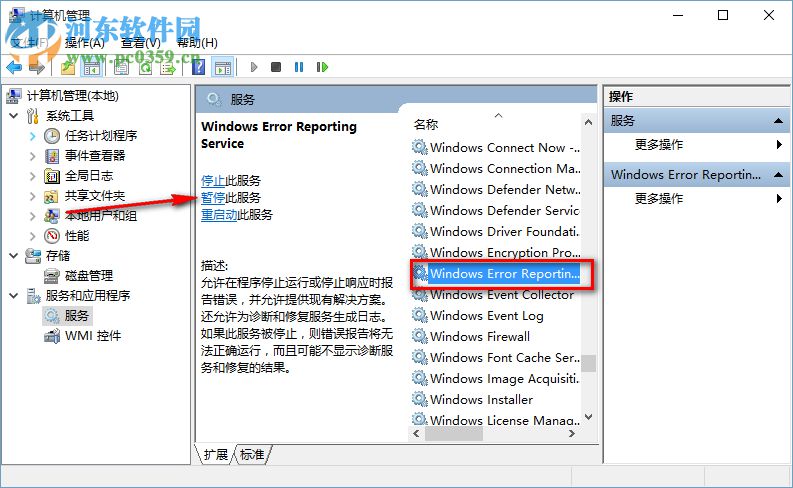Go back with the blue Back arrow
The width and height of the screenshot is (793, 488).
[x=14, y=67]
